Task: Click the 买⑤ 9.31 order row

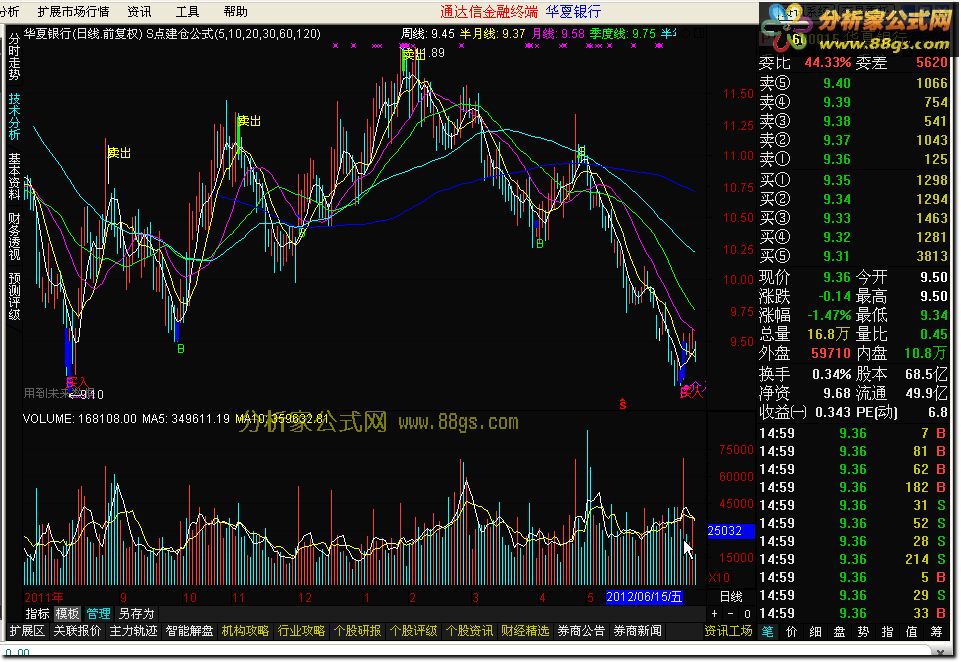Action: tap(853, 256)
